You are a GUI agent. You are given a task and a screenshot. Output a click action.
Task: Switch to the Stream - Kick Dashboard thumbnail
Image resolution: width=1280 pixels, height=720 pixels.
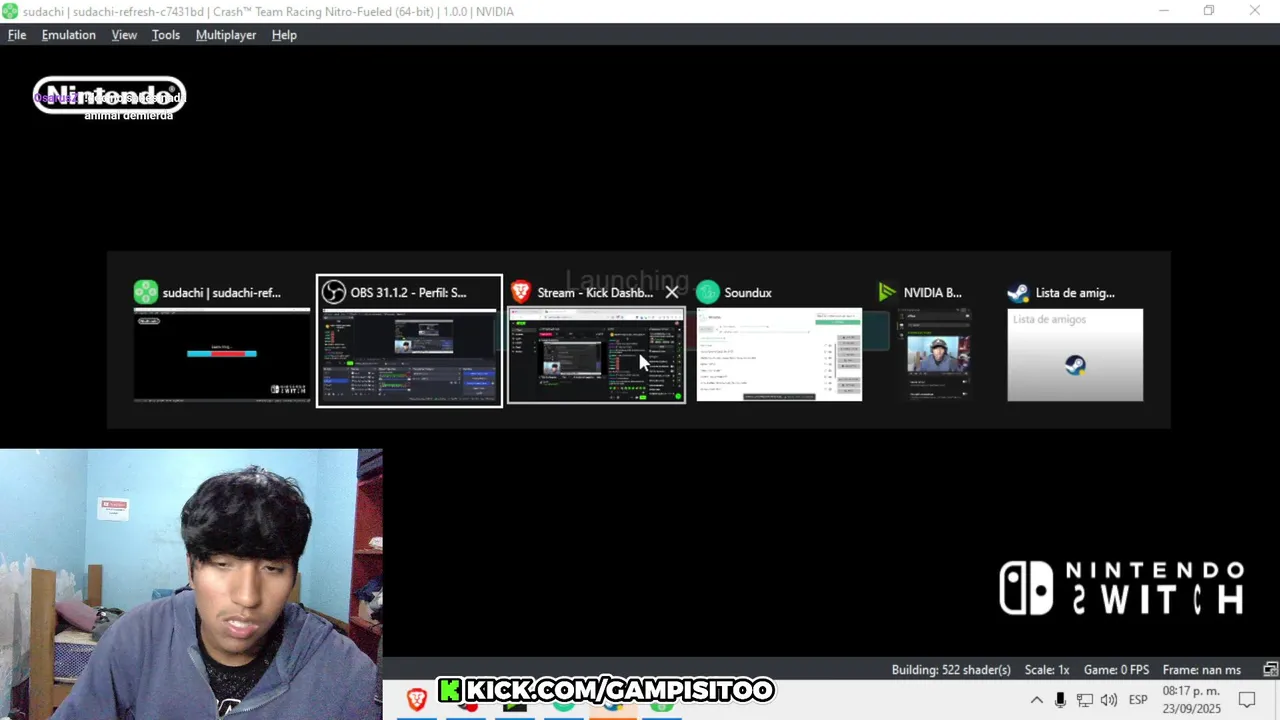(596, 355)
